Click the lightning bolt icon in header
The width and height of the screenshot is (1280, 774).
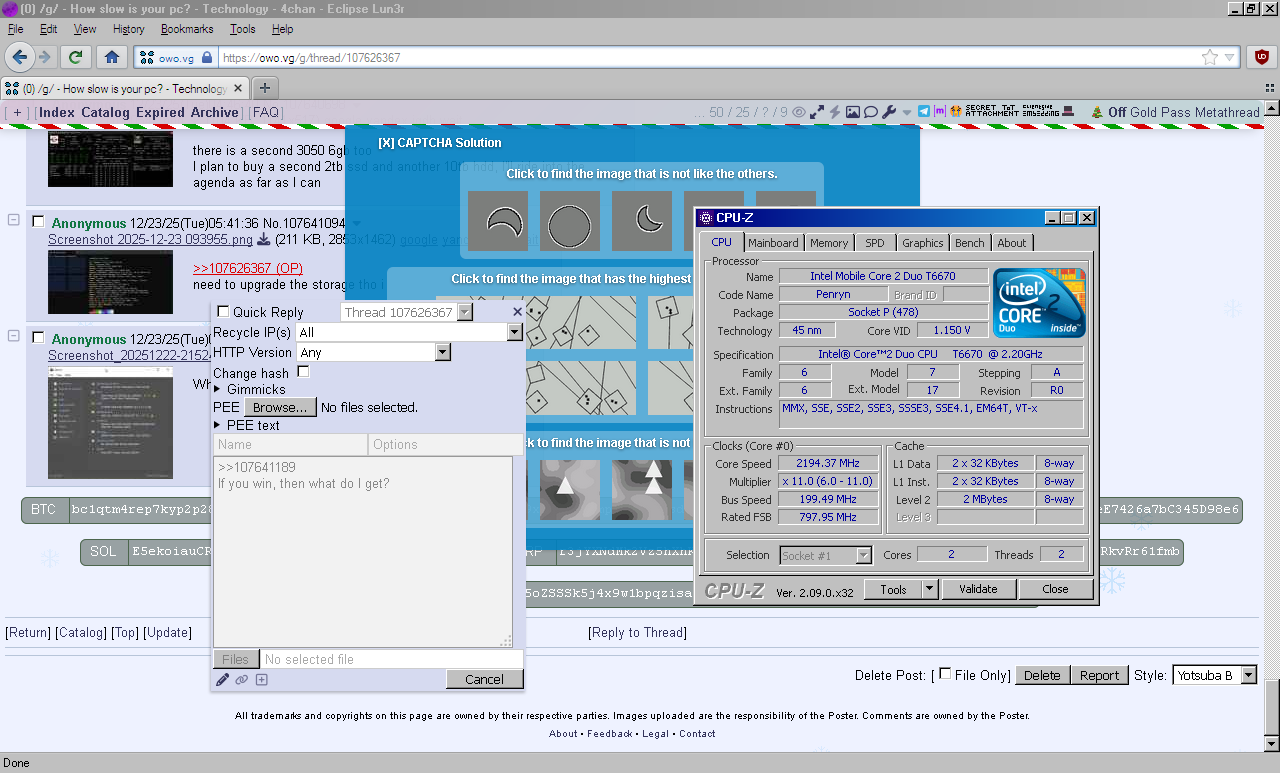point(834,112)
